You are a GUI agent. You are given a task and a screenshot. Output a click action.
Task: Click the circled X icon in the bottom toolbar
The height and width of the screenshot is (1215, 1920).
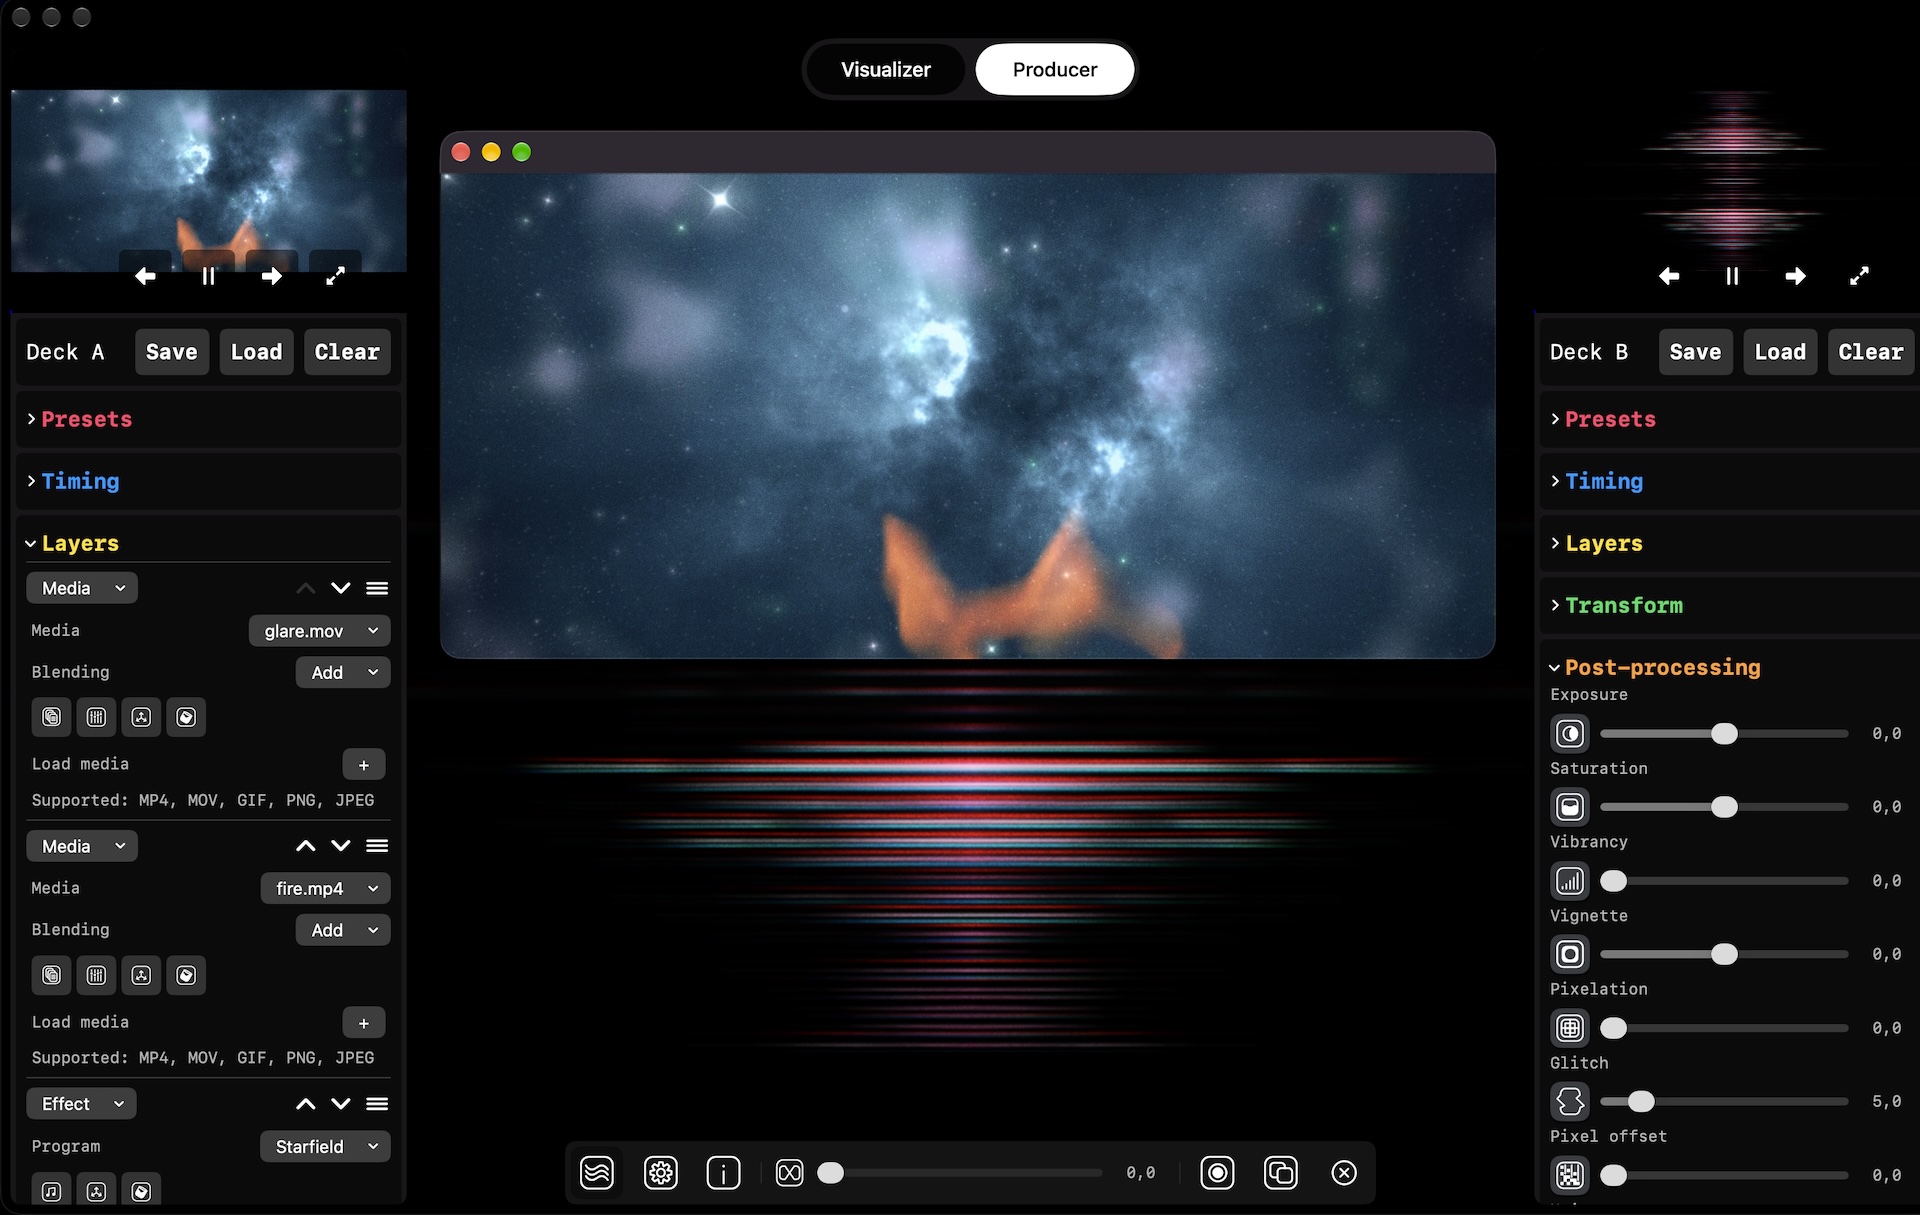pos(1344,1172)
